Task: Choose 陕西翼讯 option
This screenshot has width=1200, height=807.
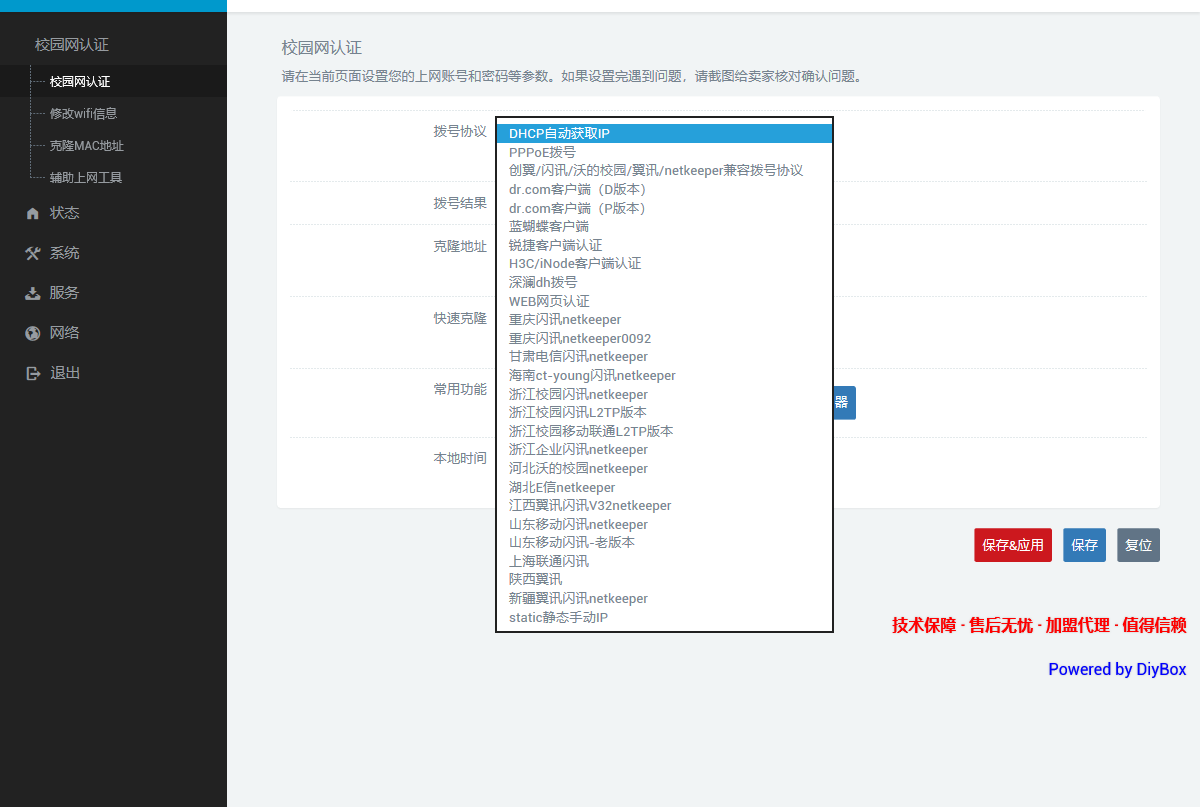Action: 664,579
